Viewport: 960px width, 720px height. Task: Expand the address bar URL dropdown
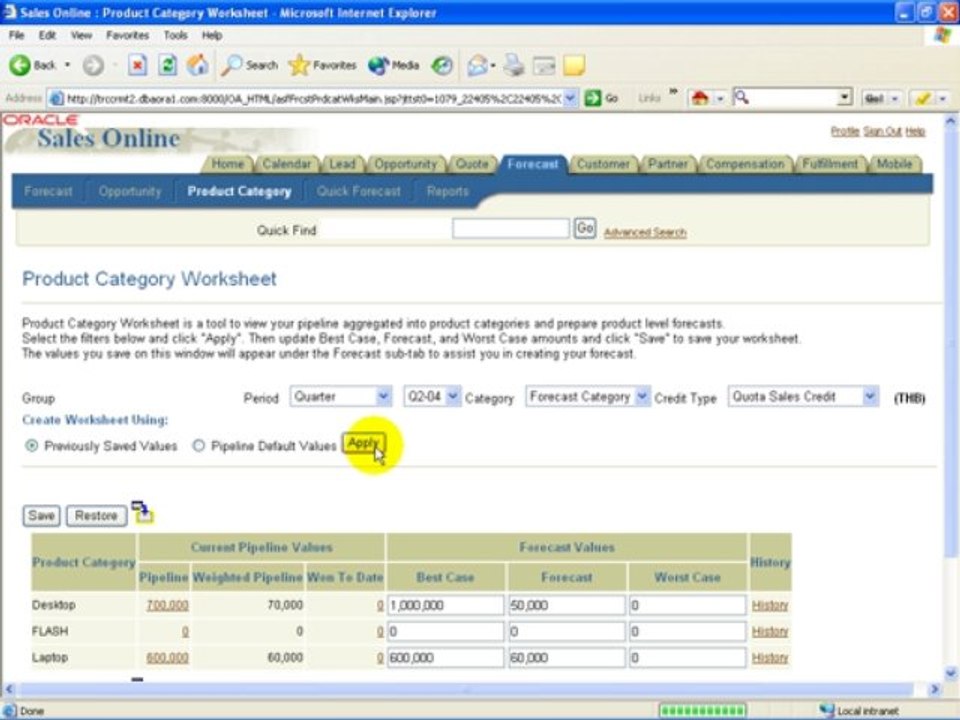570,98
